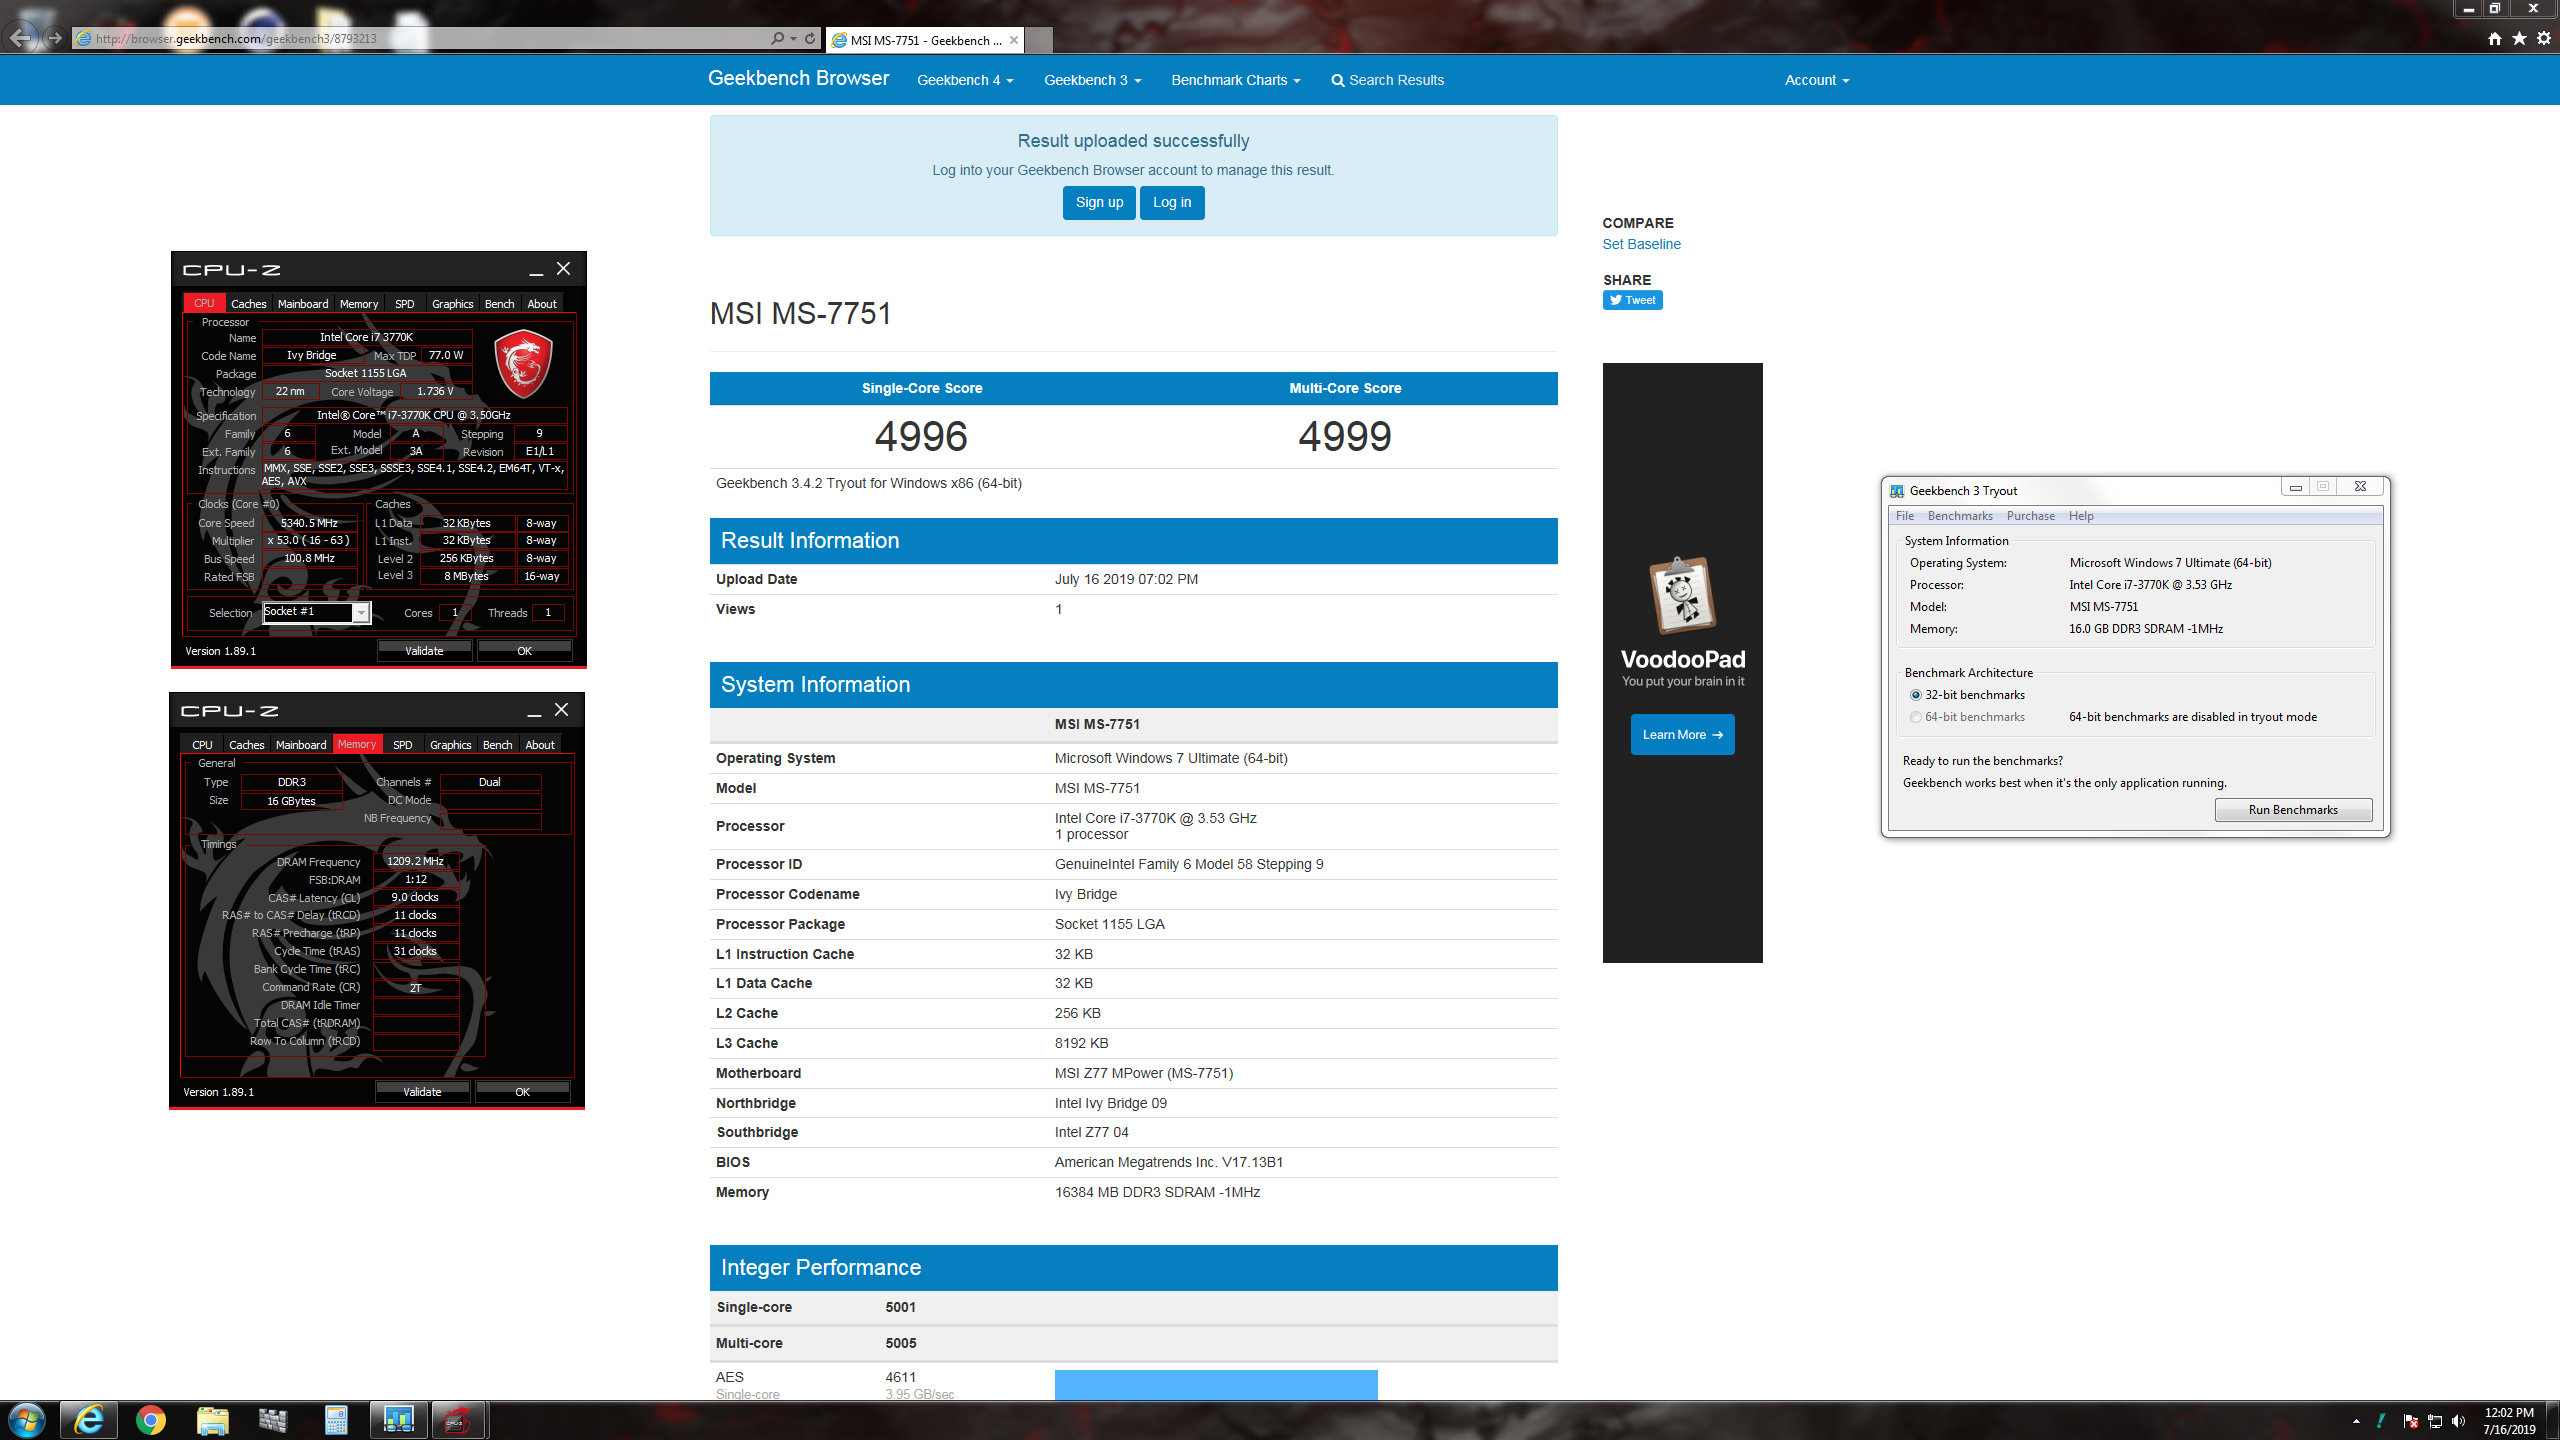The height and width of the screenshot is (1440, 2560).
Task: Share result with the Tweet button
Action: 1632,300
